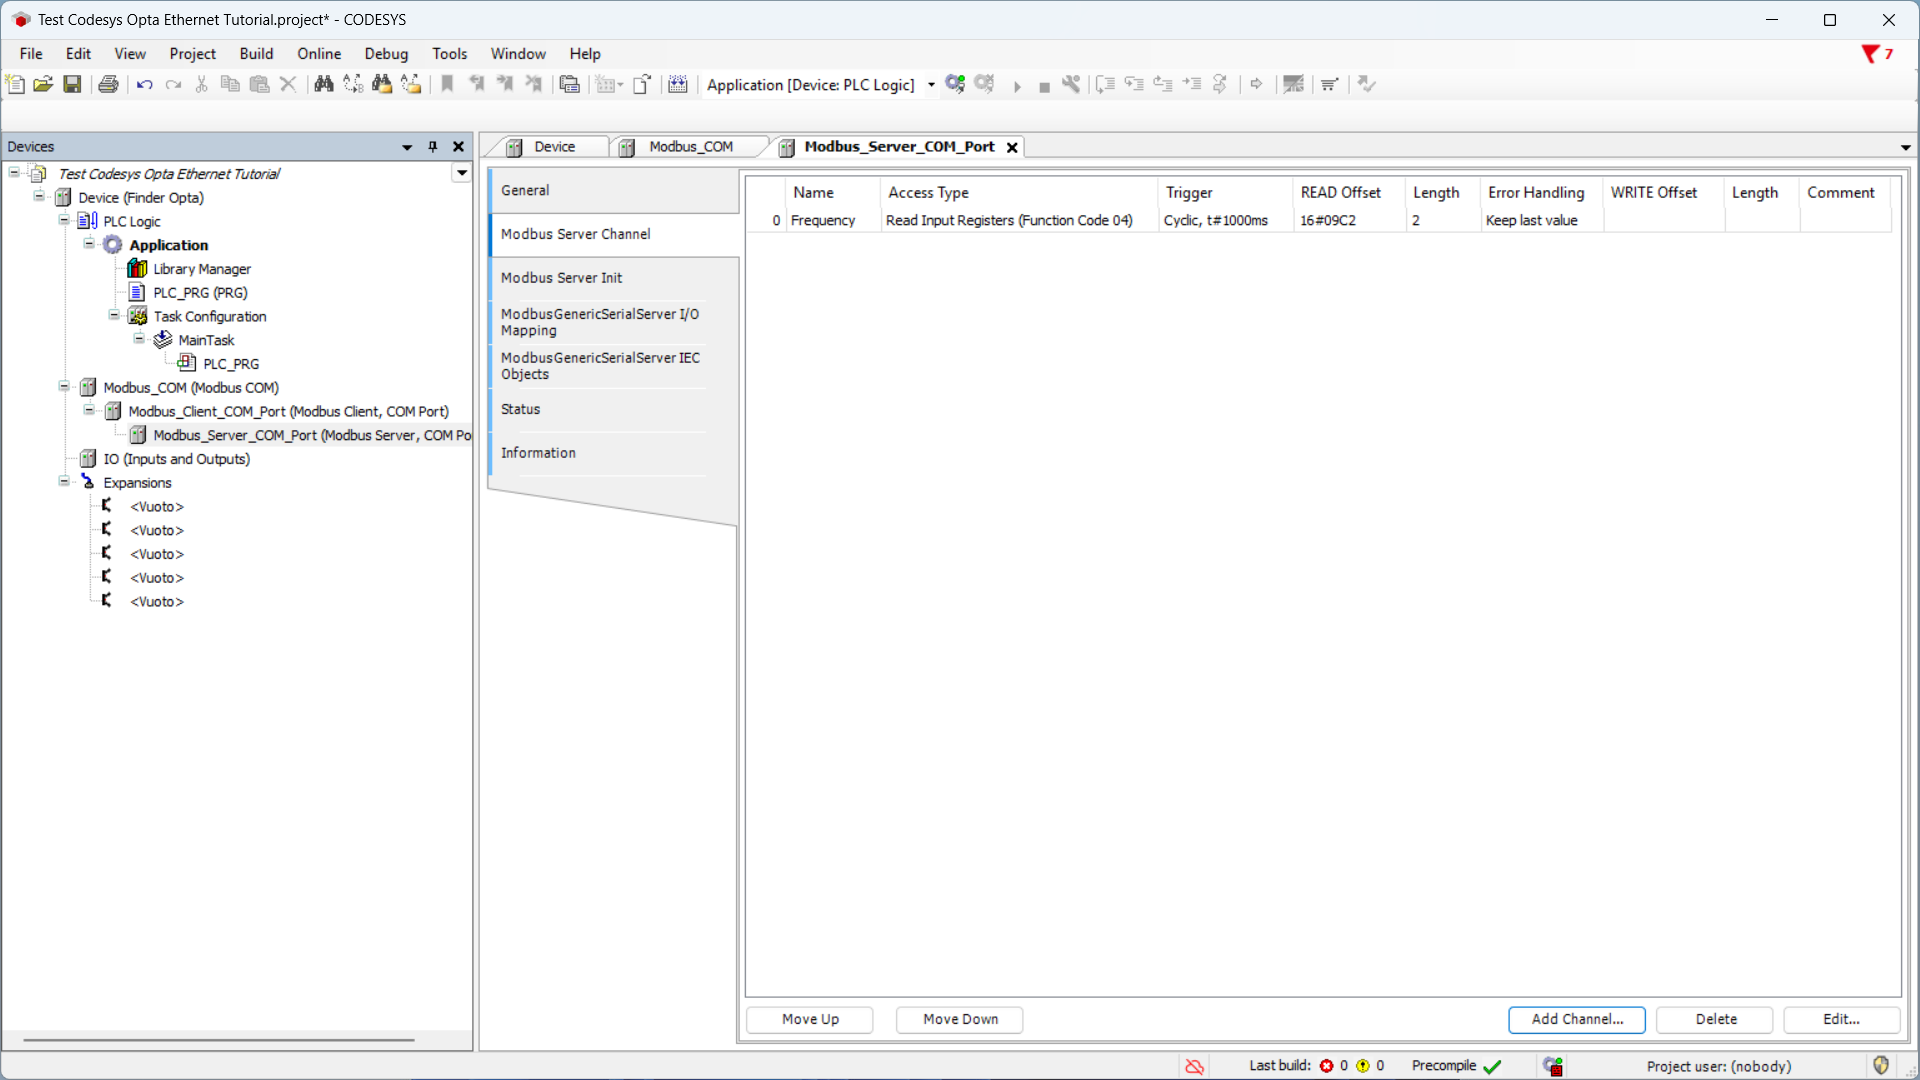This screenshot has height=1080, width=1920.
Task: Click the wrench icon in toolbar
Action: pos(1071,85)
